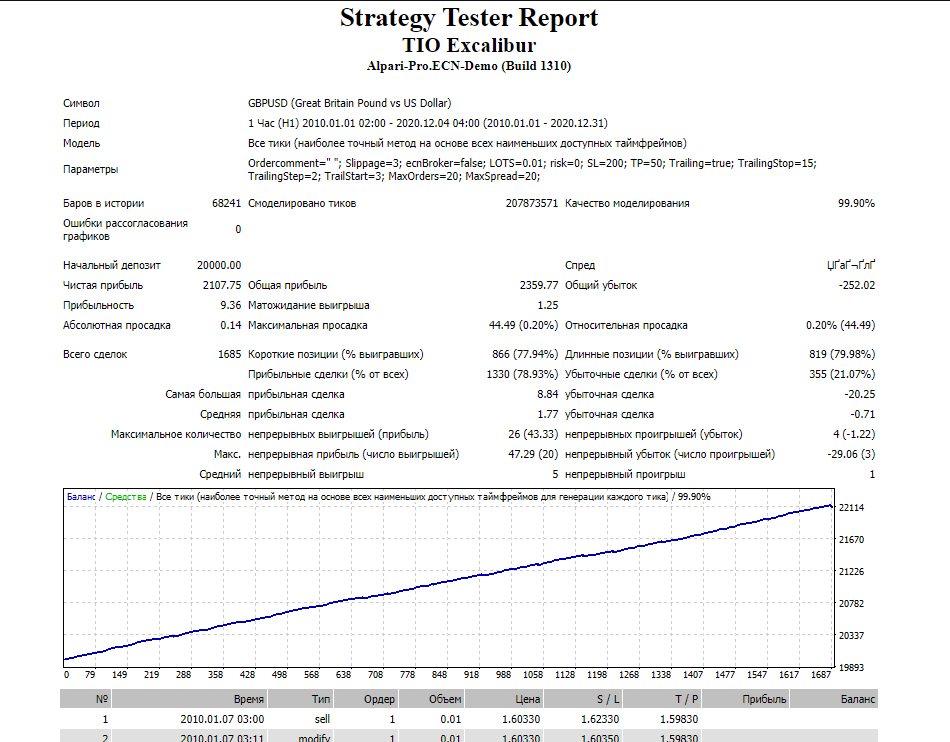Select expected payoff value 1.25
Viewport: 950px width, 742px height.
[548, 305]
